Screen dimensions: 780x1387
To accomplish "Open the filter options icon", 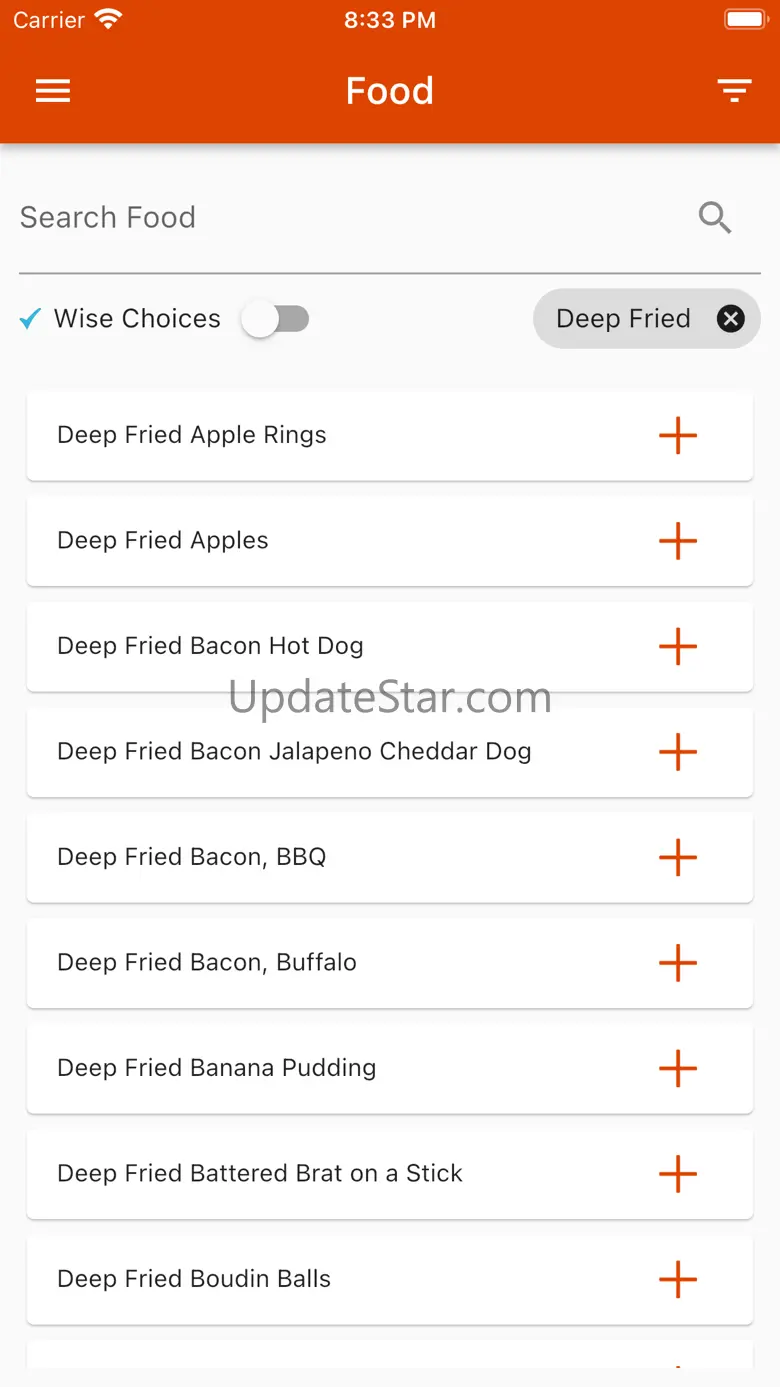I will (x=734, y=91).
